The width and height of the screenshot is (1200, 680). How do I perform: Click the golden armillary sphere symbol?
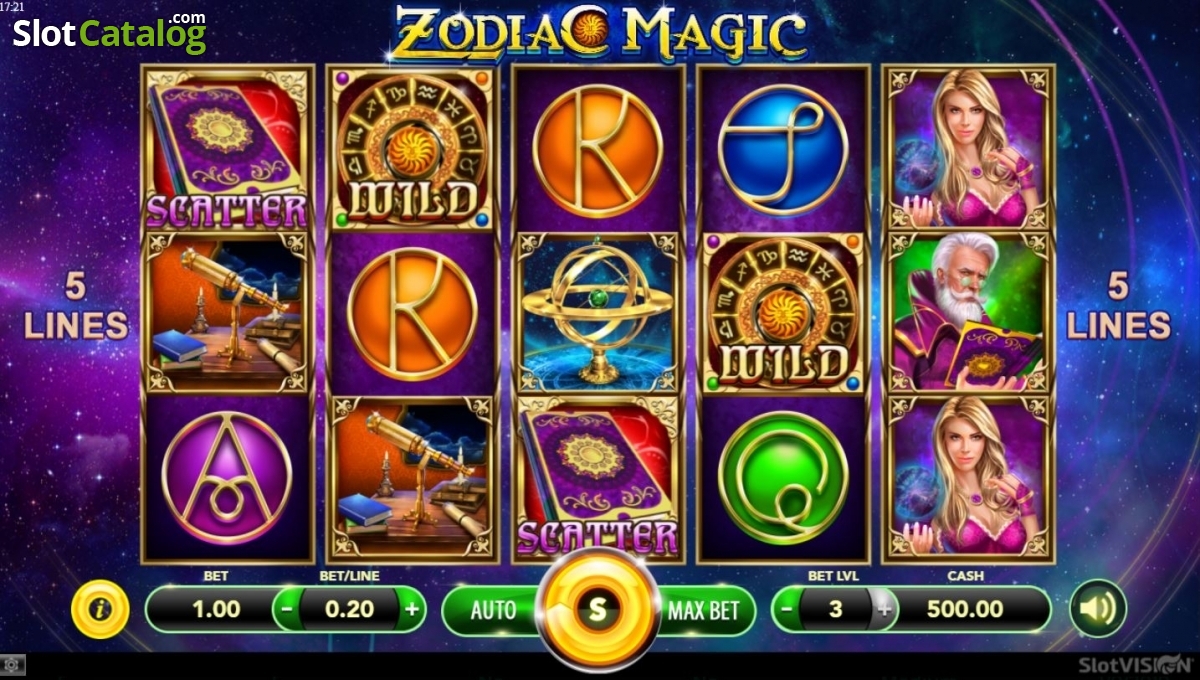(x=598, y=313)
